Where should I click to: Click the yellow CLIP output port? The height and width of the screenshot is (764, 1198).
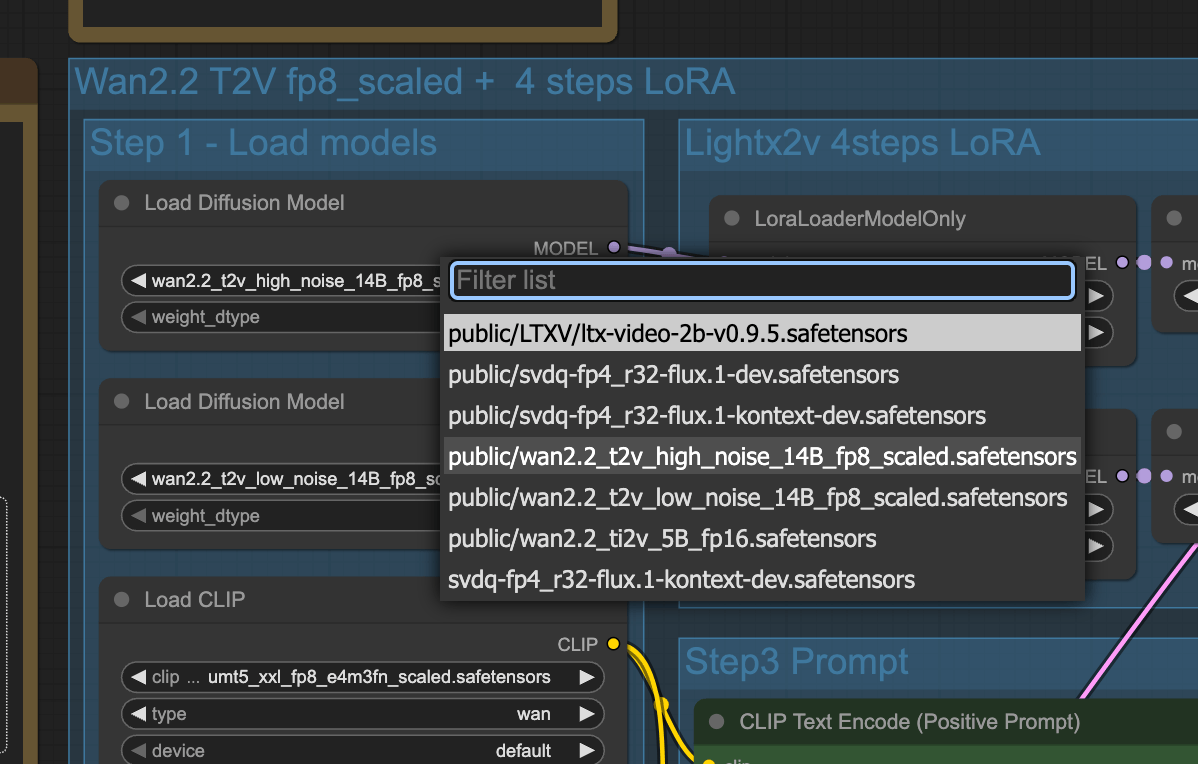(x=613, y=644)
